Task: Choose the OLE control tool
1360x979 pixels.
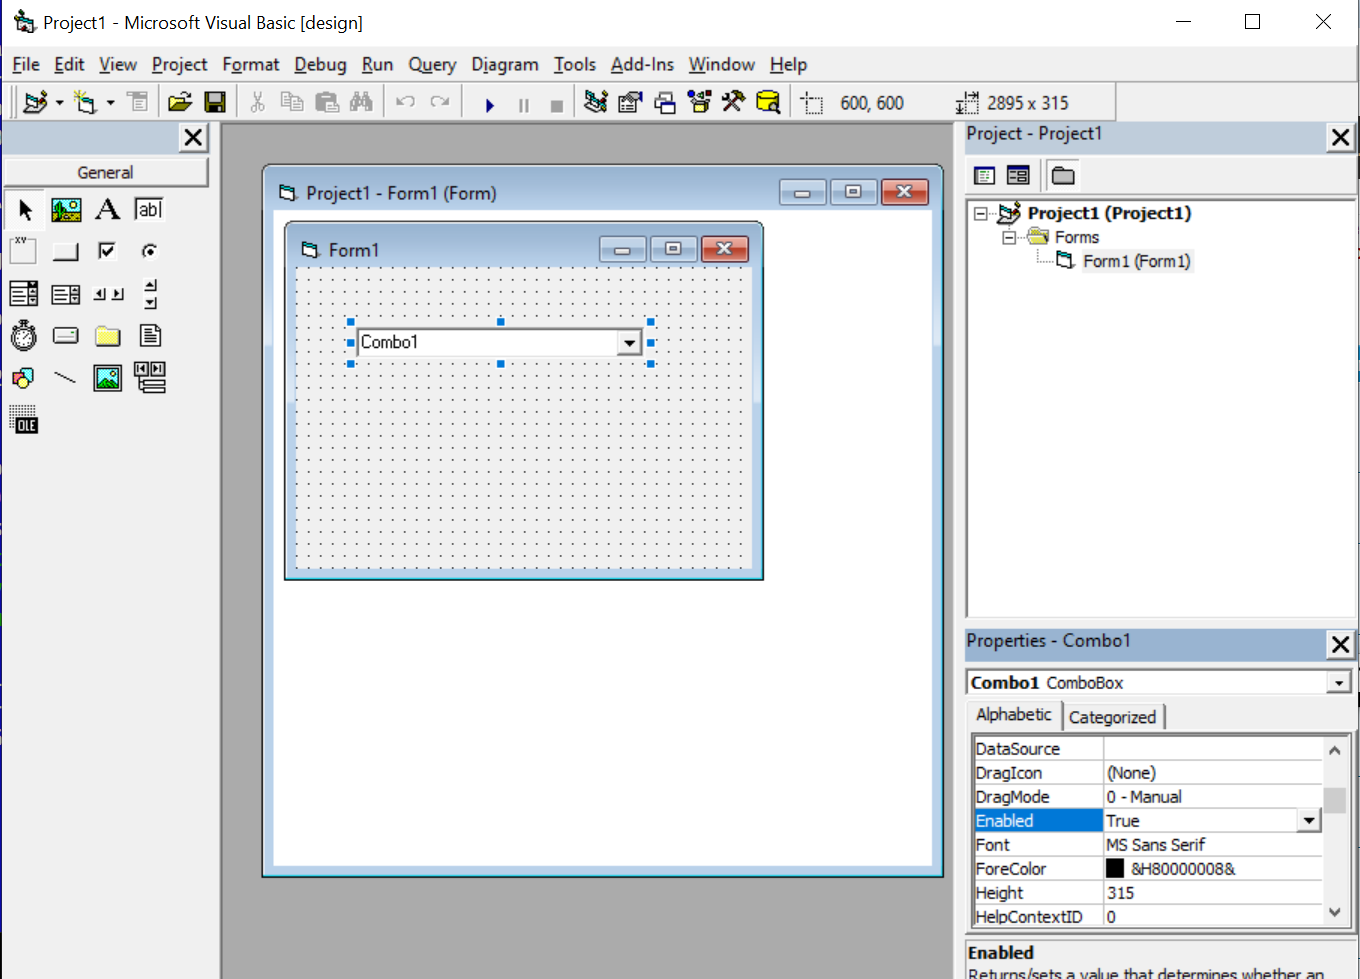Action: point(24,420)
